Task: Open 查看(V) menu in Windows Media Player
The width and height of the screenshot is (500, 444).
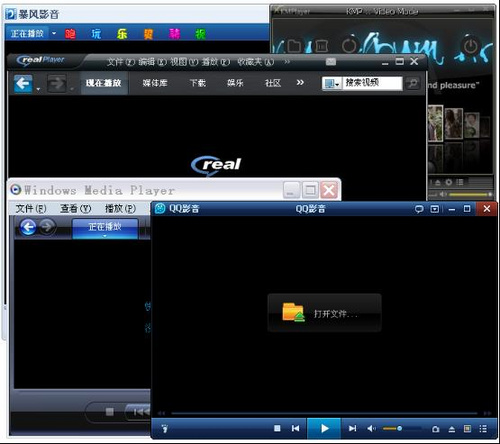Action: 75,209
